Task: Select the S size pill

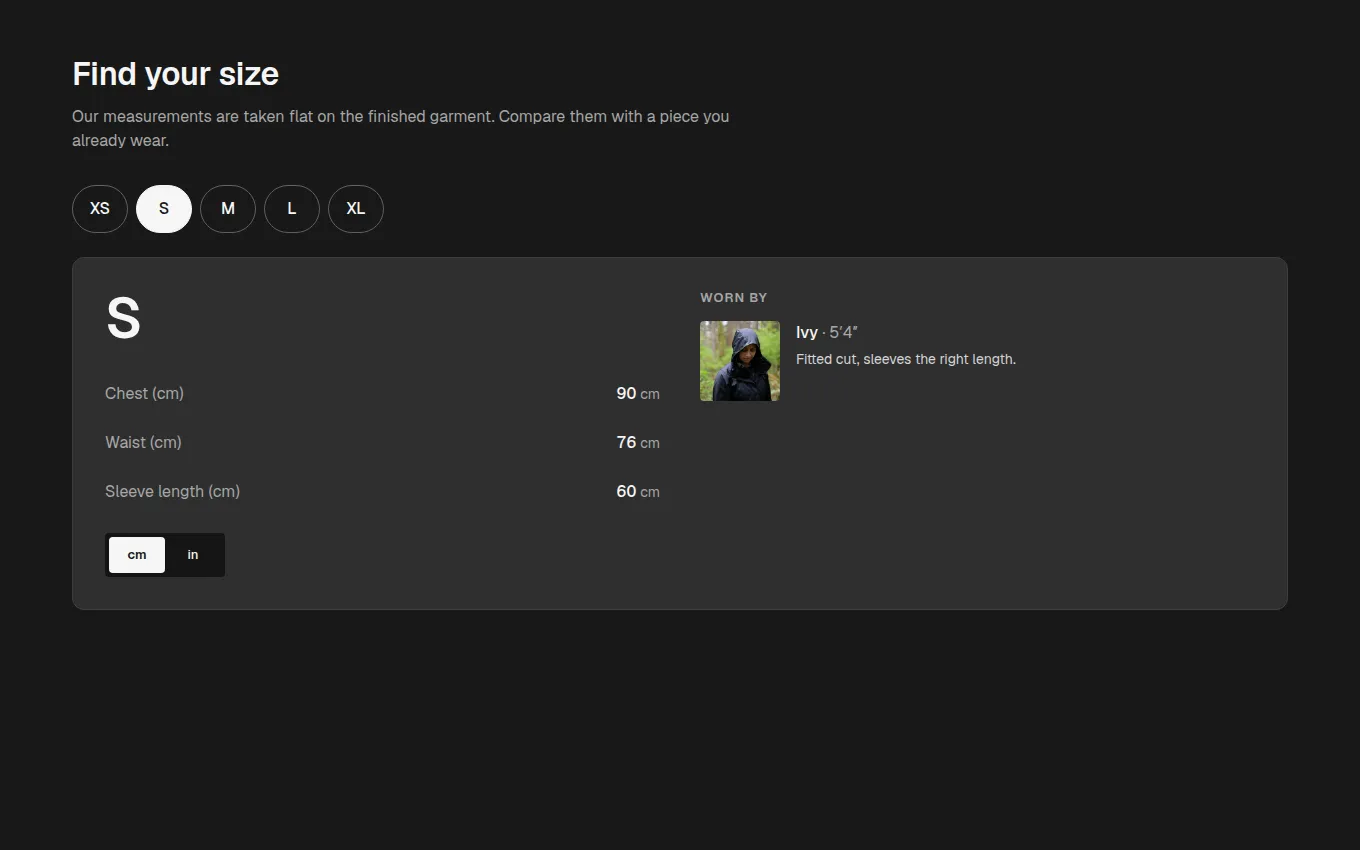Action: coord(164,209)
